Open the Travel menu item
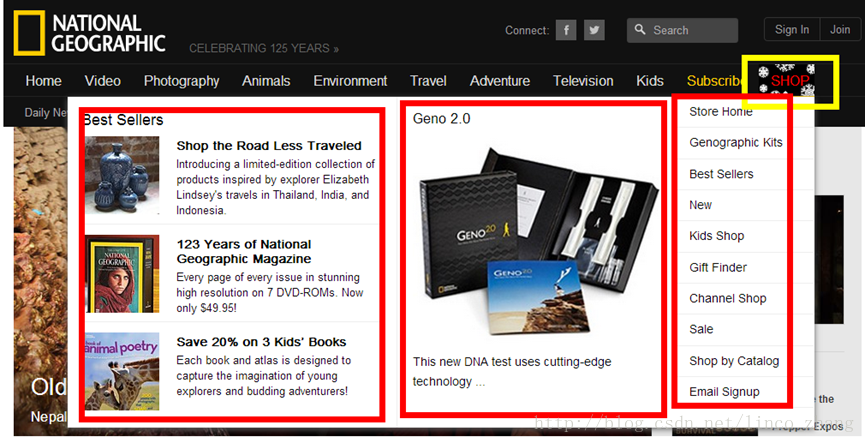Screen dimensions: 865x443 coord(428,81)
